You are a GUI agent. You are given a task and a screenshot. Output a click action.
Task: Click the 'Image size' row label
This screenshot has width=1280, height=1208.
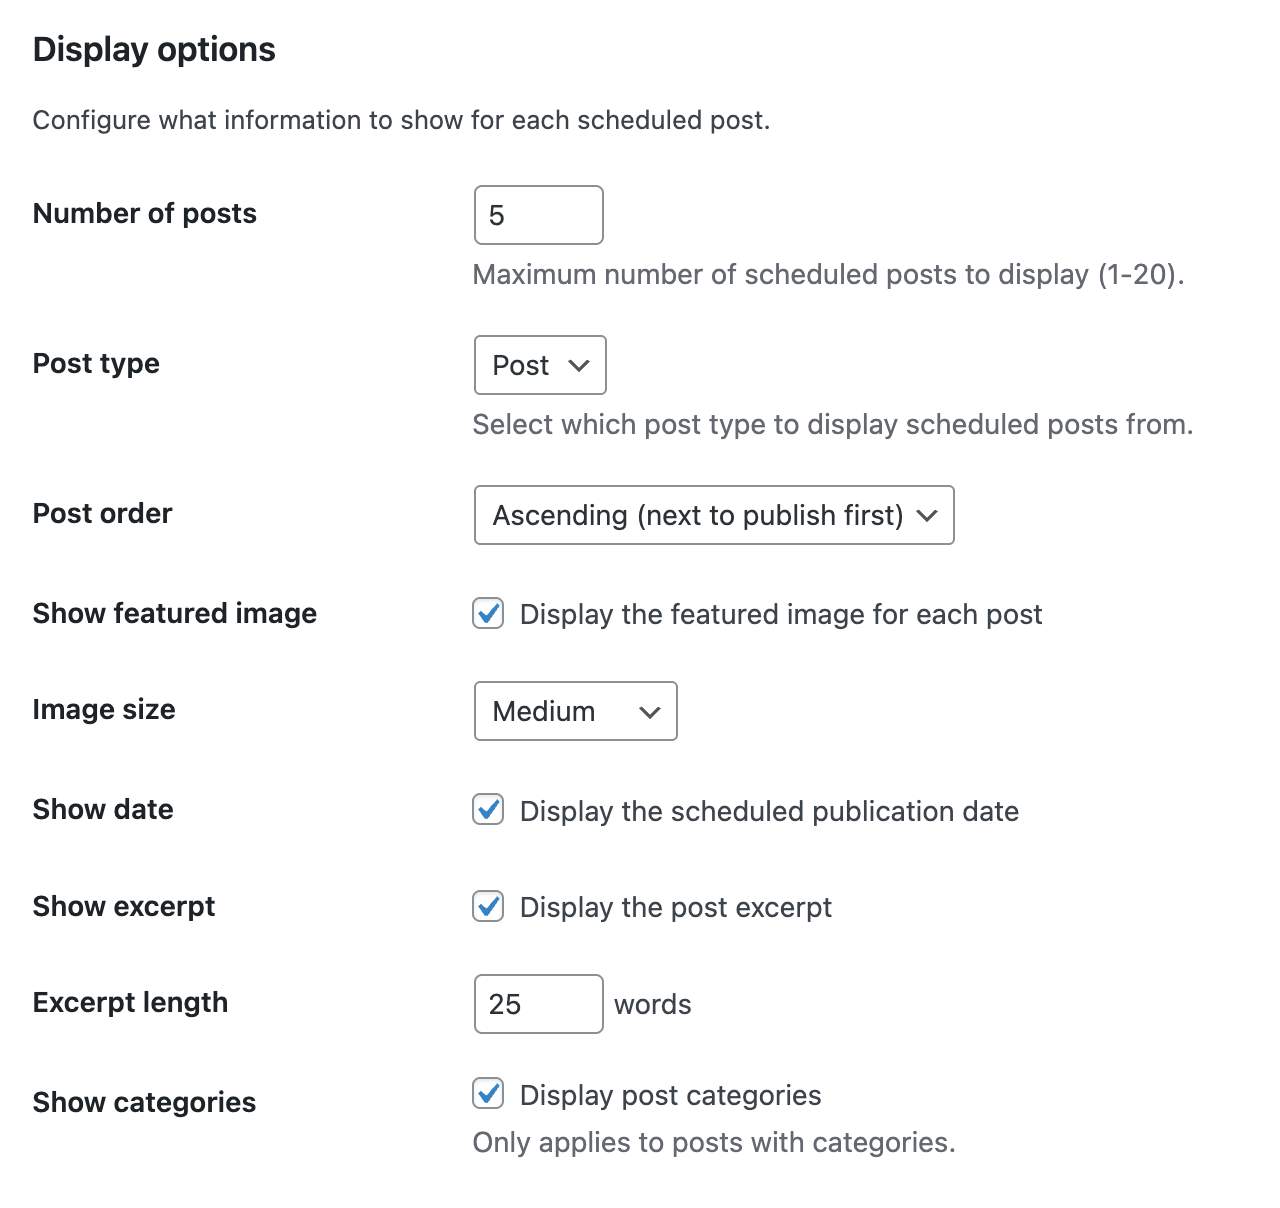point(104,709)
